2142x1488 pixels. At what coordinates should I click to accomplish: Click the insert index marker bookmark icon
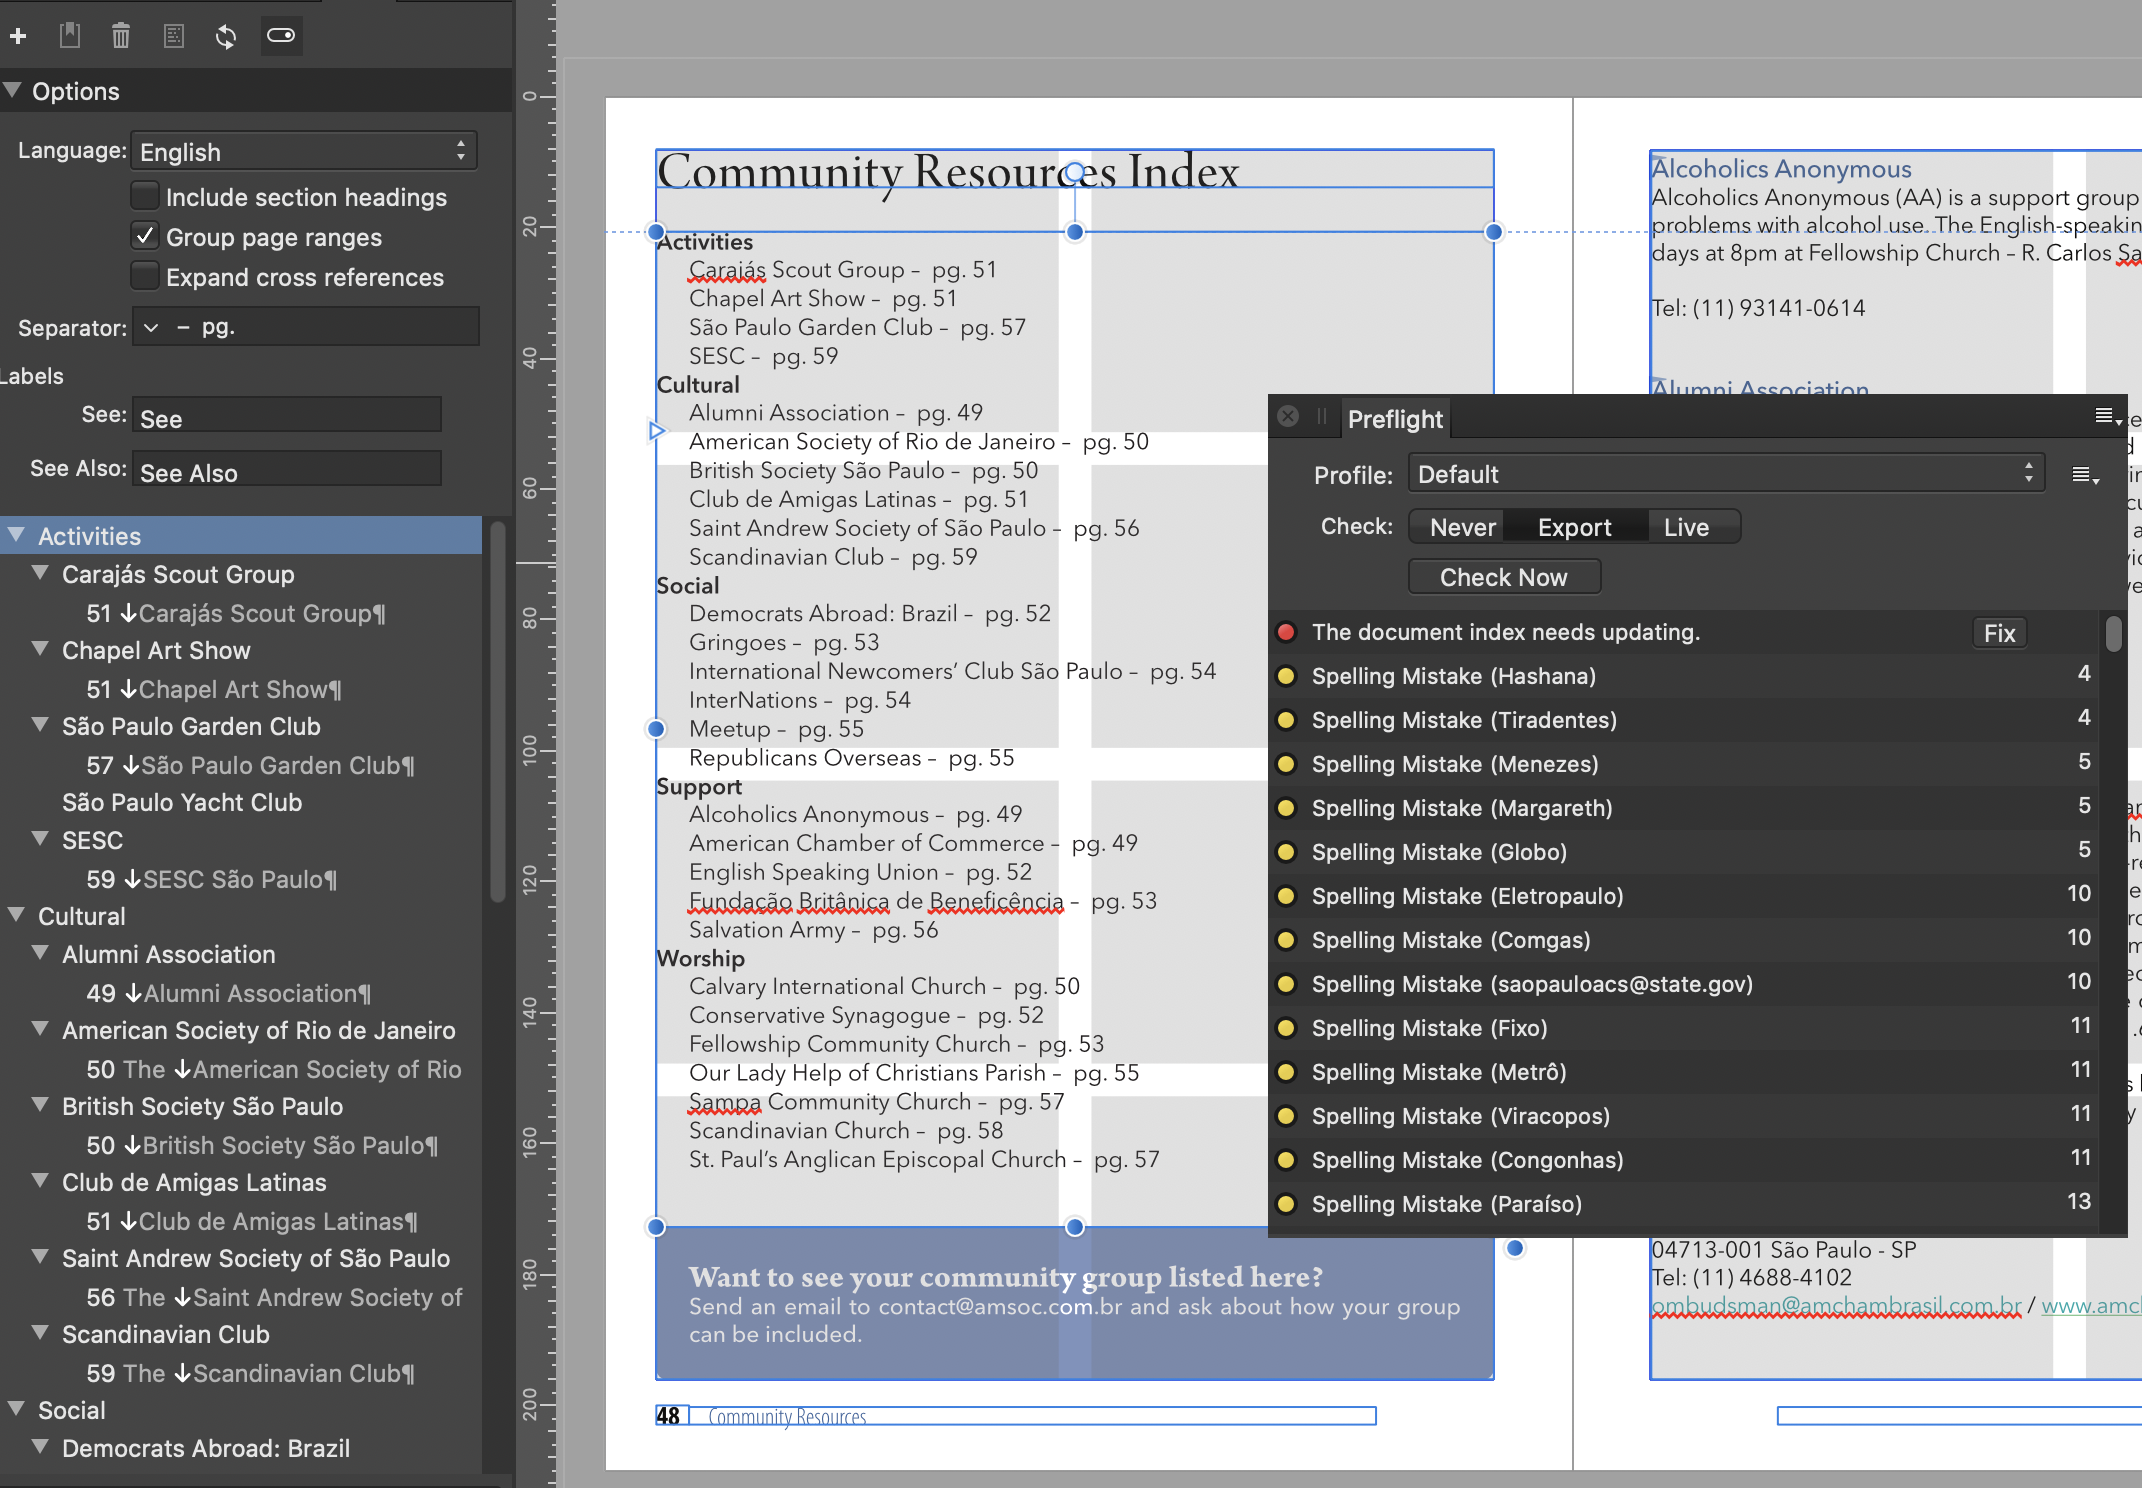(x=69, y=36)
